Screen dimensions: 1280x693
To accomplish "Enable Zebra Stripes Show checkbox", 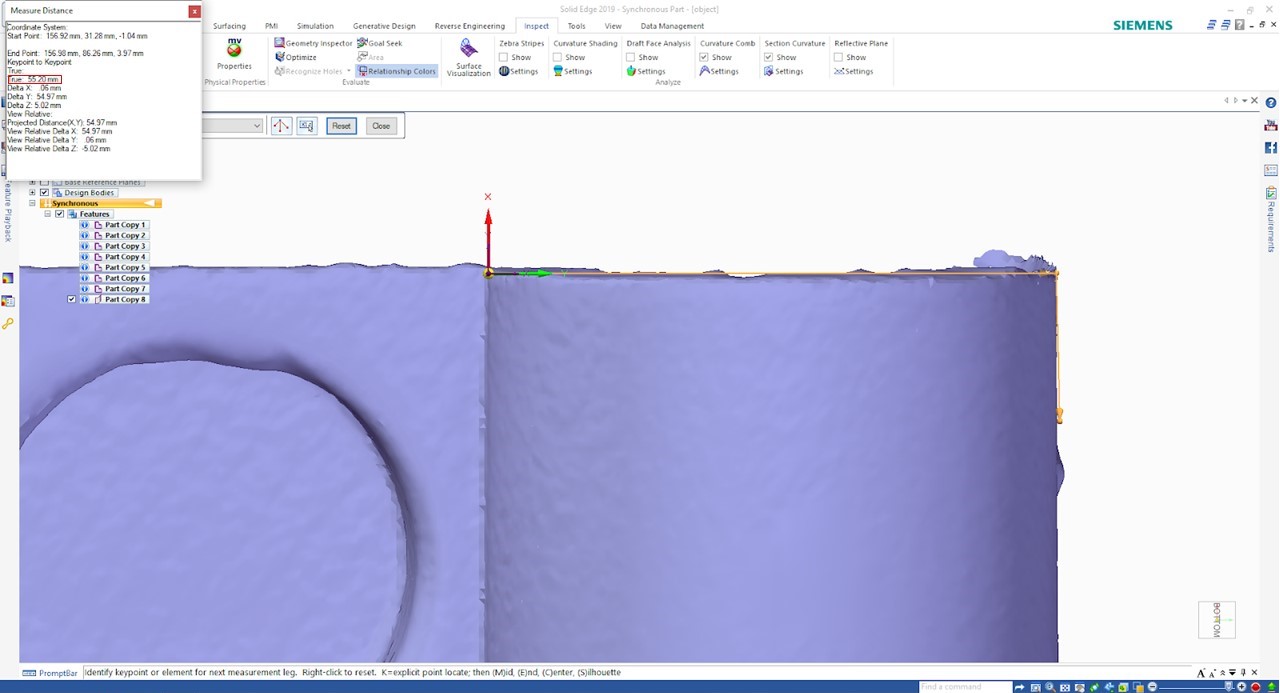I will coord(503,57).
